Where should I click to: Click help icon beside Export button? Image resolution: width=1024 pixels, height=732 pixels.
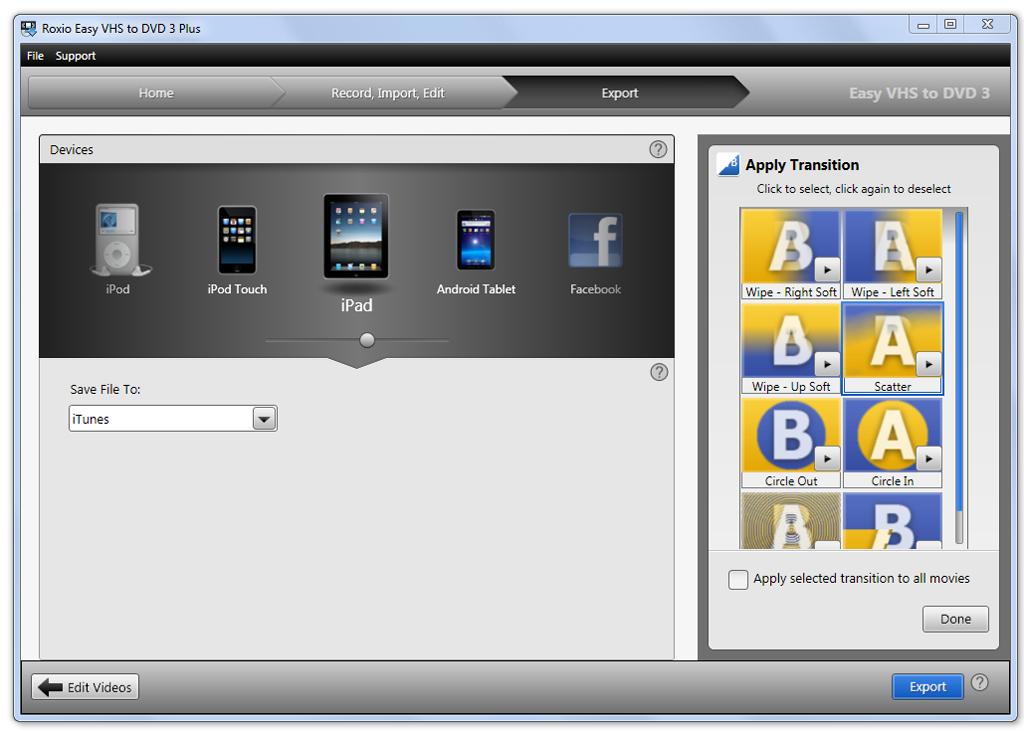point(980,682)
